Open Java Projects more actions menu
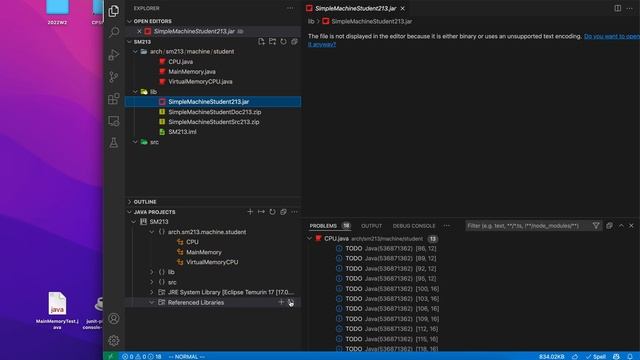 tap(294, 212)
